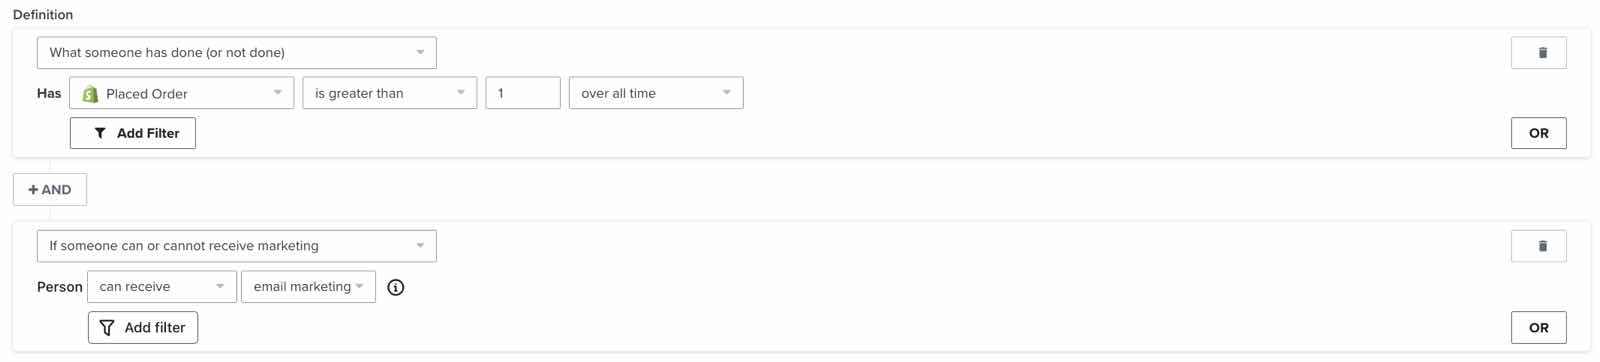Click OR button in the Placed Order condition
1600x362 pixels.
pyautogui.click(x=1538, y=133)
